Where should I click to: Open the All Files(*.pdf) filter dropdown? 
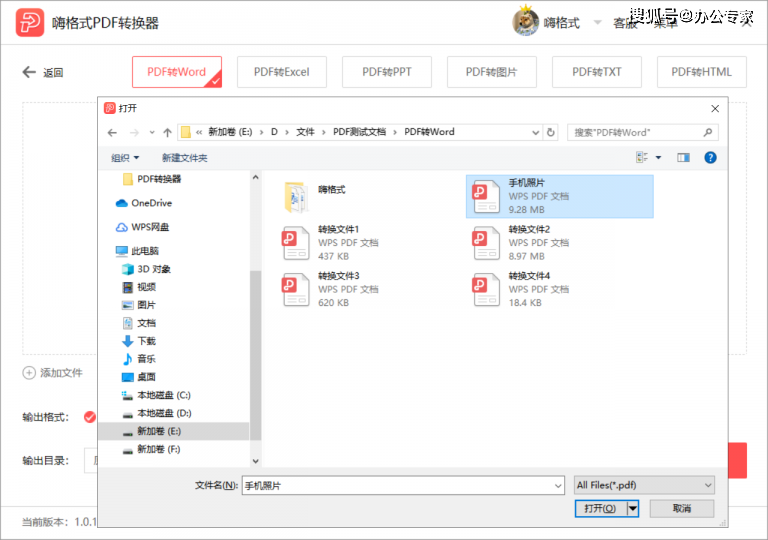pyautogui.click(x=644, y=485)
